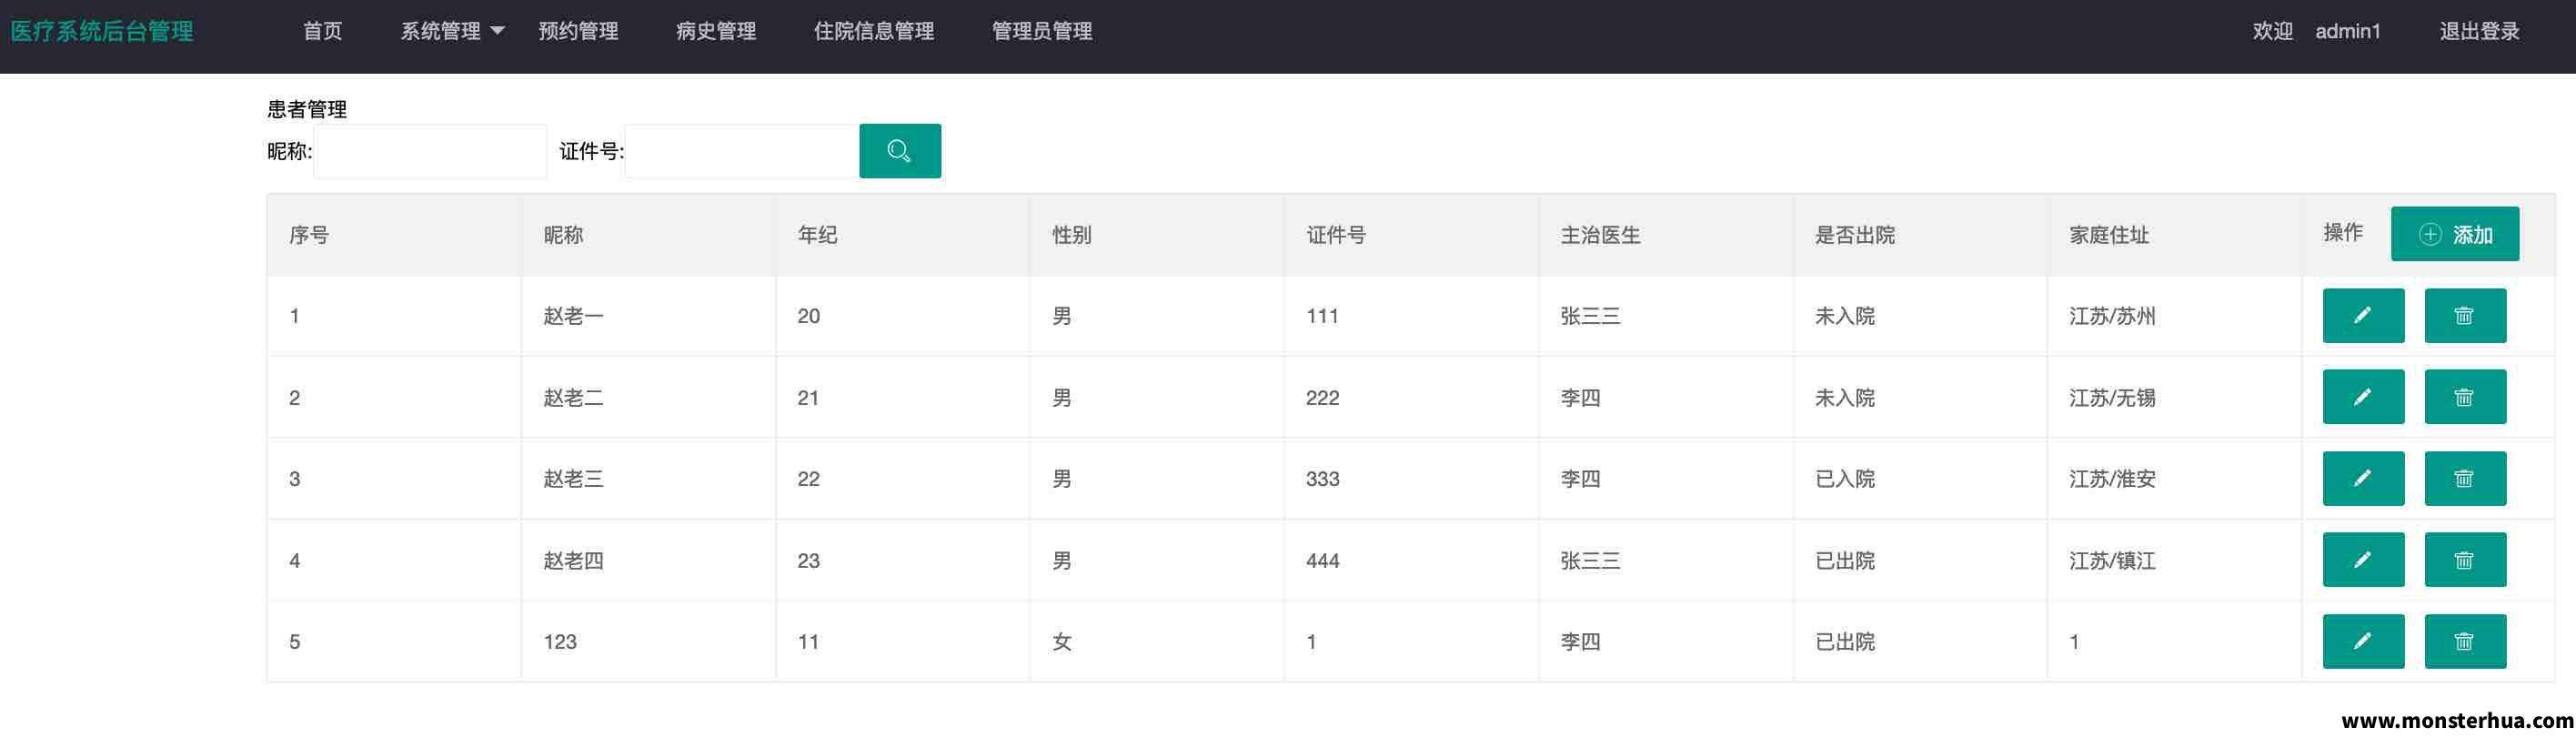The width and height of the screenshot is (2576, 748).
Task: Focus the 昵称 search input field
Action: (430, 151)
